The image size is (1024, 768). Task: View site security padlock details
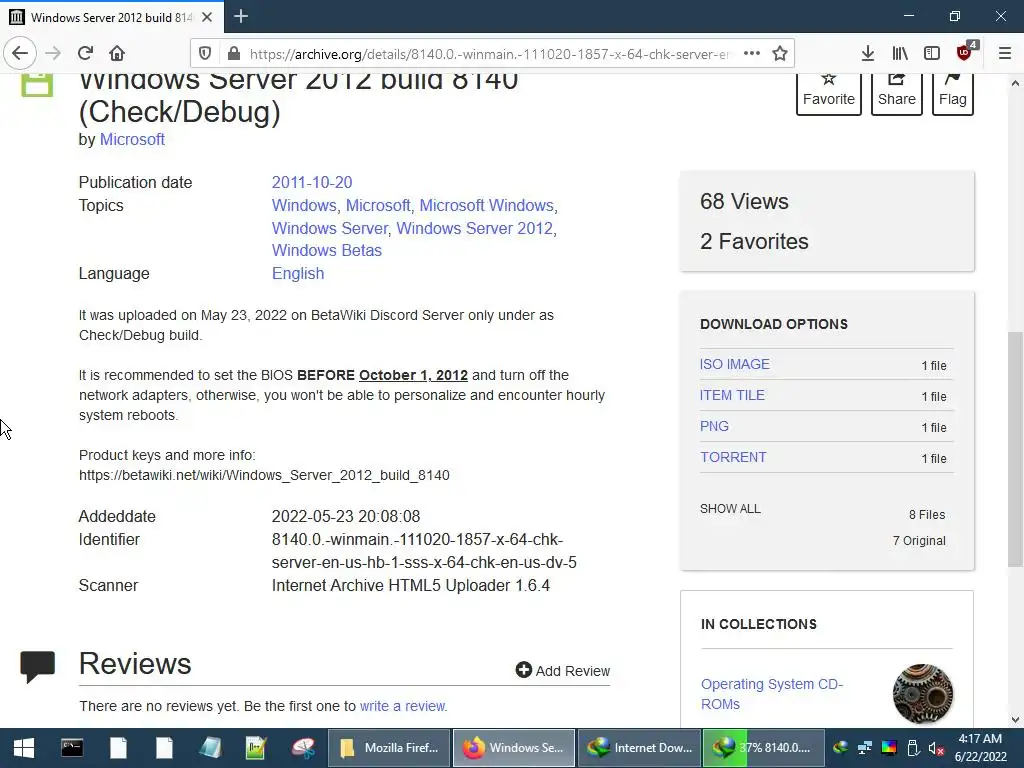point(233,54)
